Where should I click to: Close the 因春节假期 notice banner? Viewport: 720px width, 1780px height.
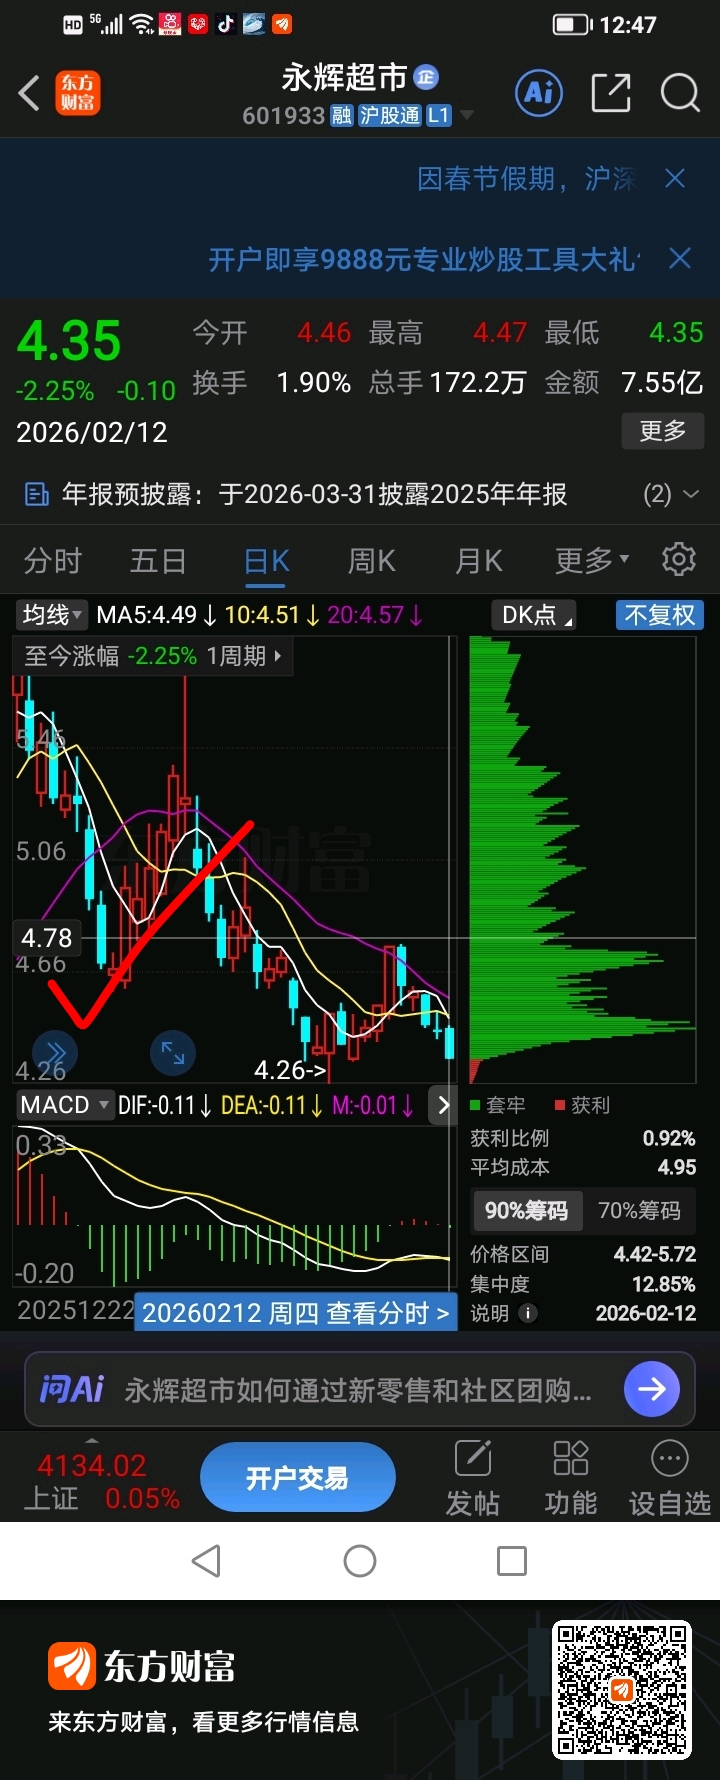coord(675,178)
